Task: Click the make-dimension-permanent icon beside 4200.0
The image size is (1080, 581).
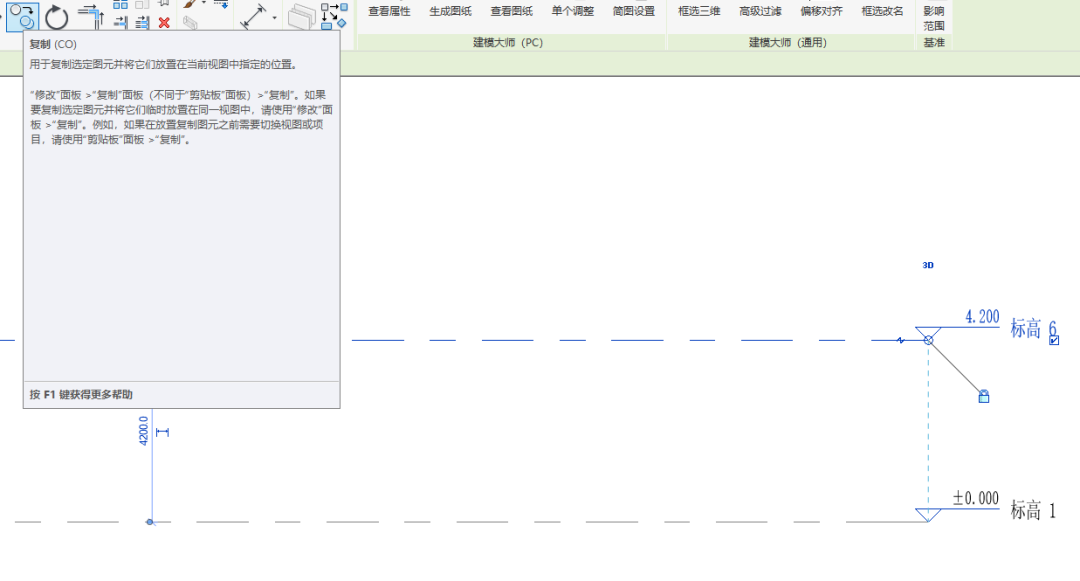Action: point(163,432)
